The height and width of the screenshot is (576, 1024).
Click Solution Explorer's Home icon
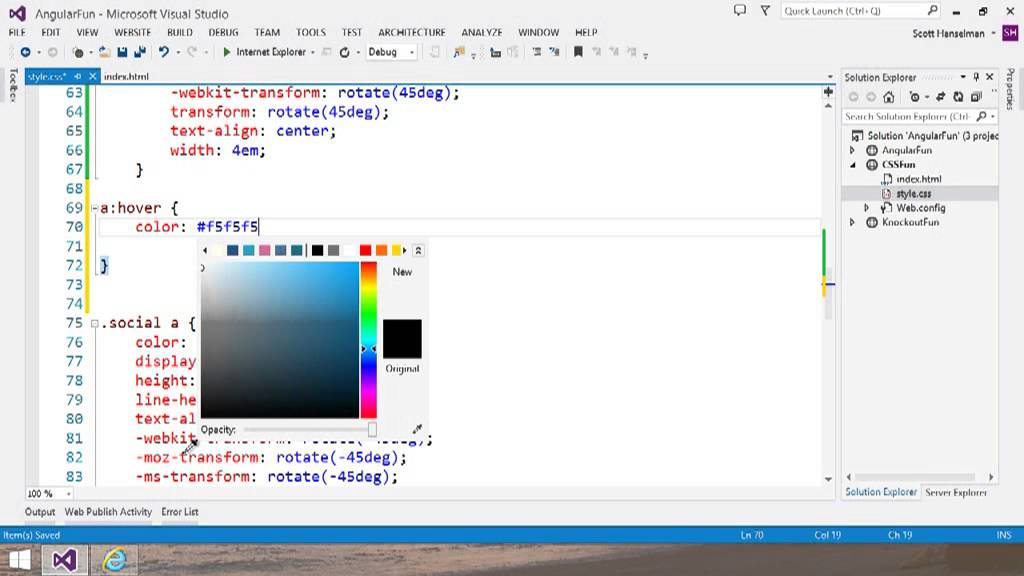[x=888, y=97]
